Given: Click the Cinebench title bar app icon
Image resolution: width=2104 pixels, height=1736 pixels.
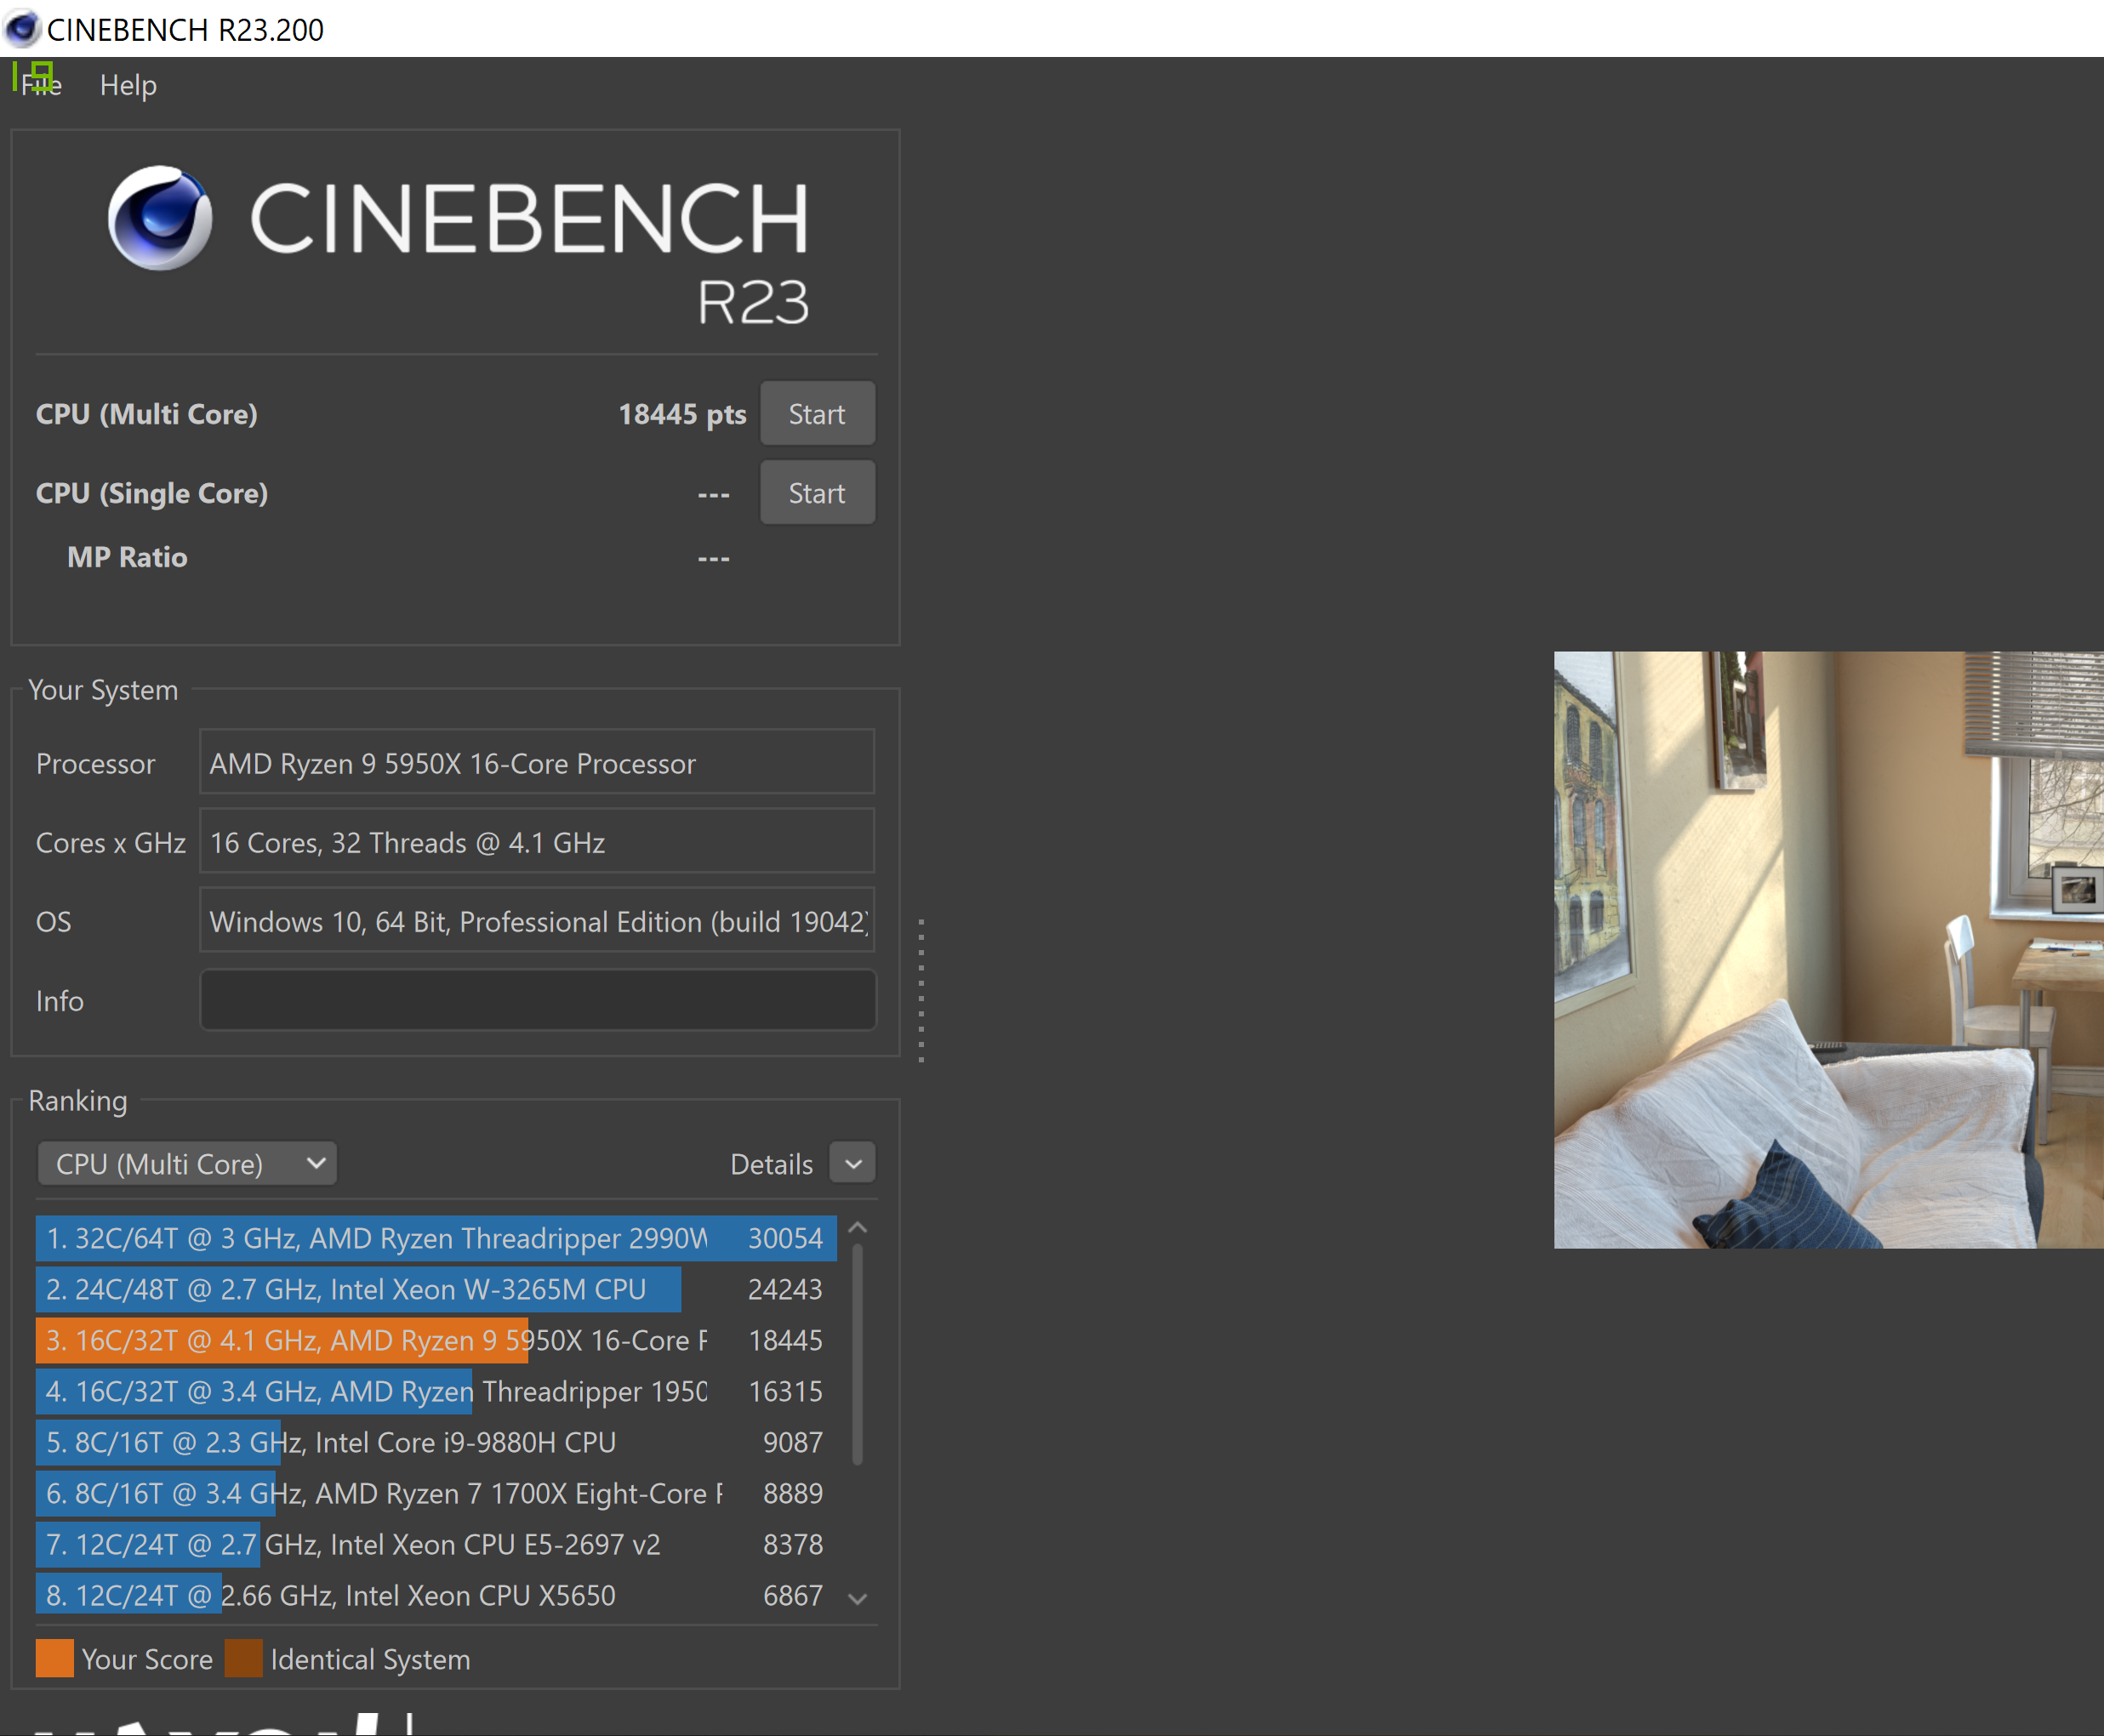Looking at the screenshot, I should 21,28.
